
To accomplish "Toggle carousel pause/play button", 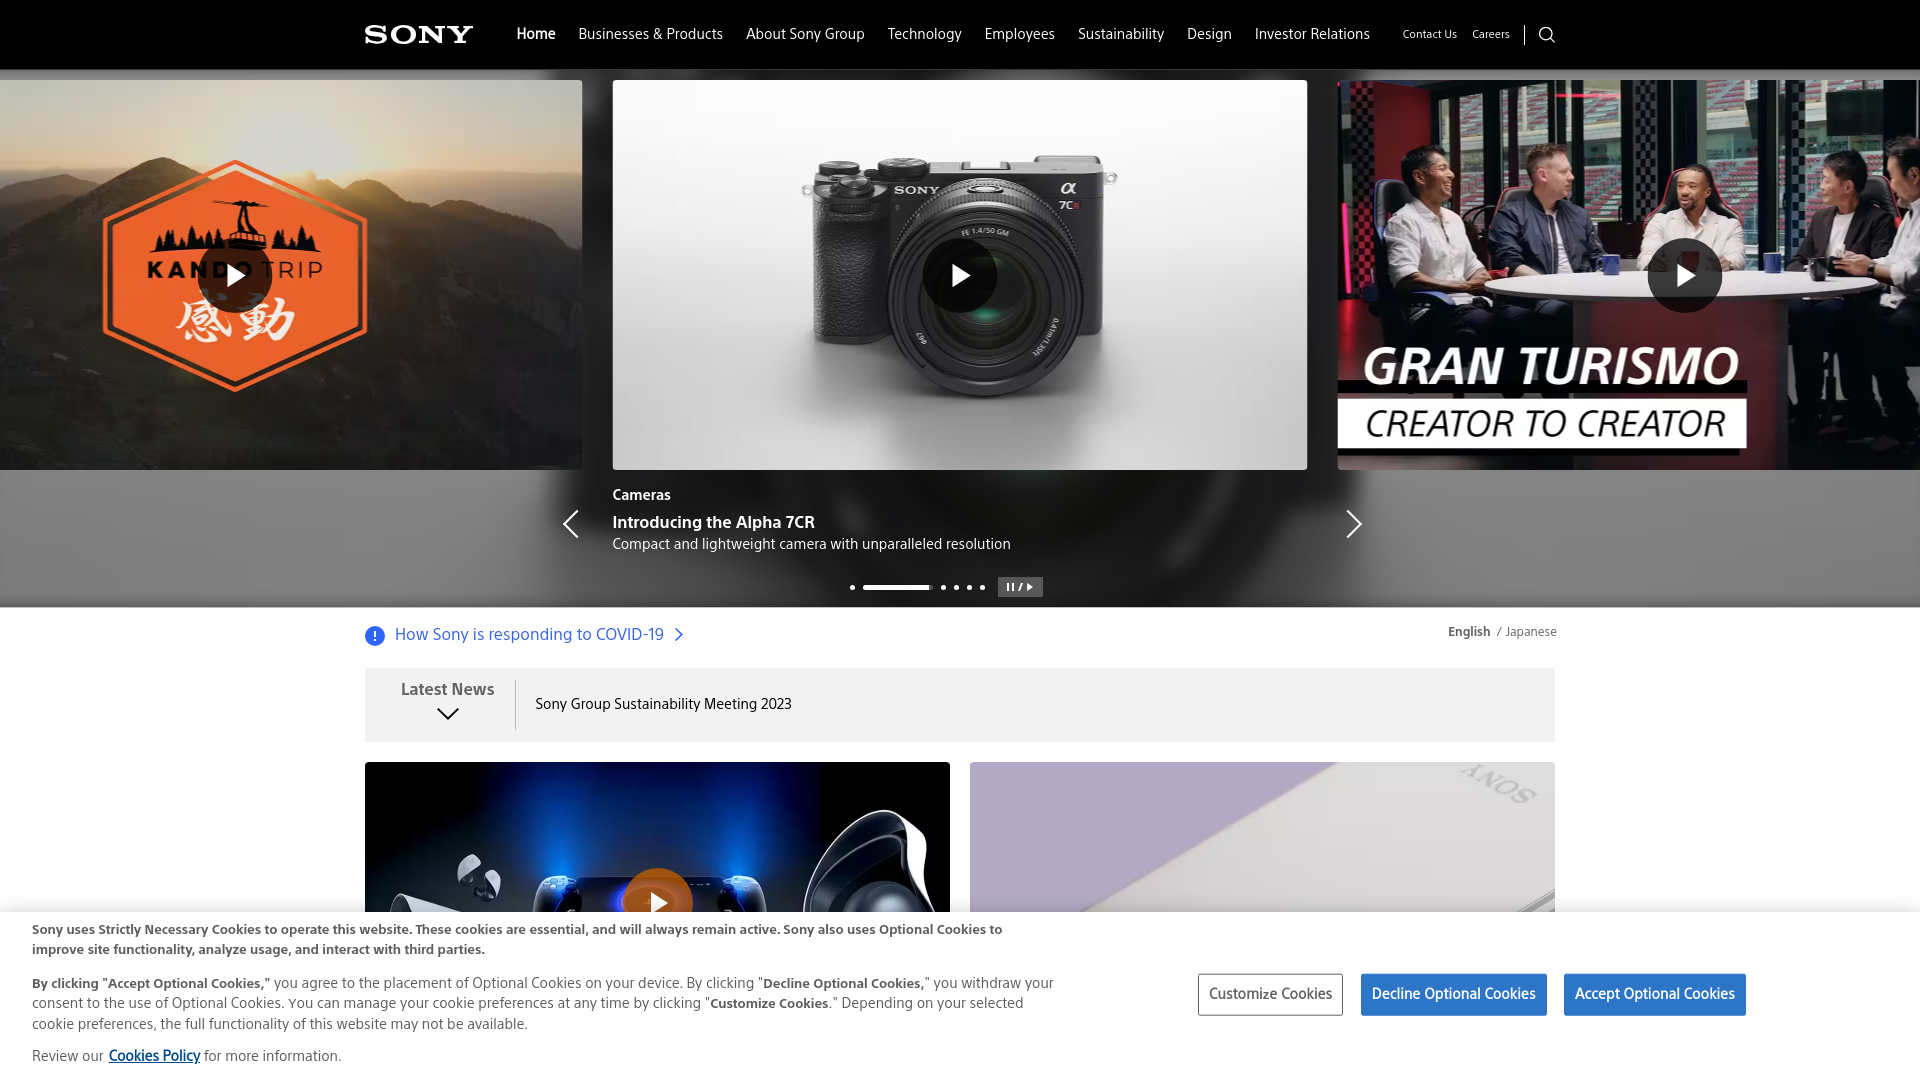I will (1020, 587).
